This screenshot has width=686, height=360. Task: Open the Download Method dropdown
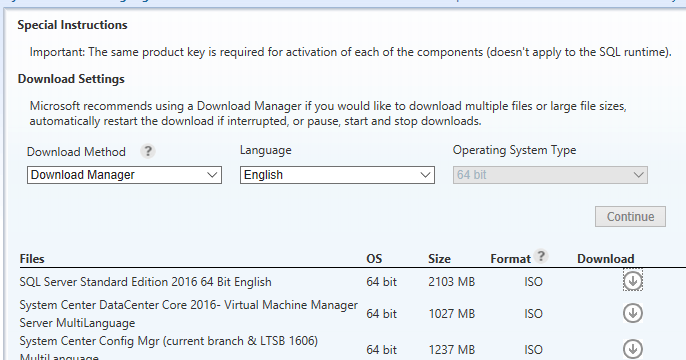tap(124, 175)
